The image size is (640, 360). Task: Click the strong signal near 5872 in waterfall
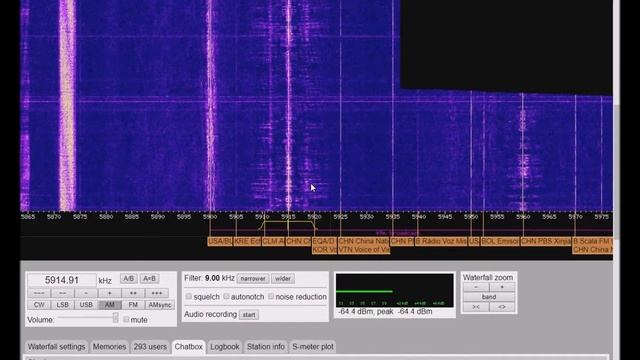click(67, 105)
